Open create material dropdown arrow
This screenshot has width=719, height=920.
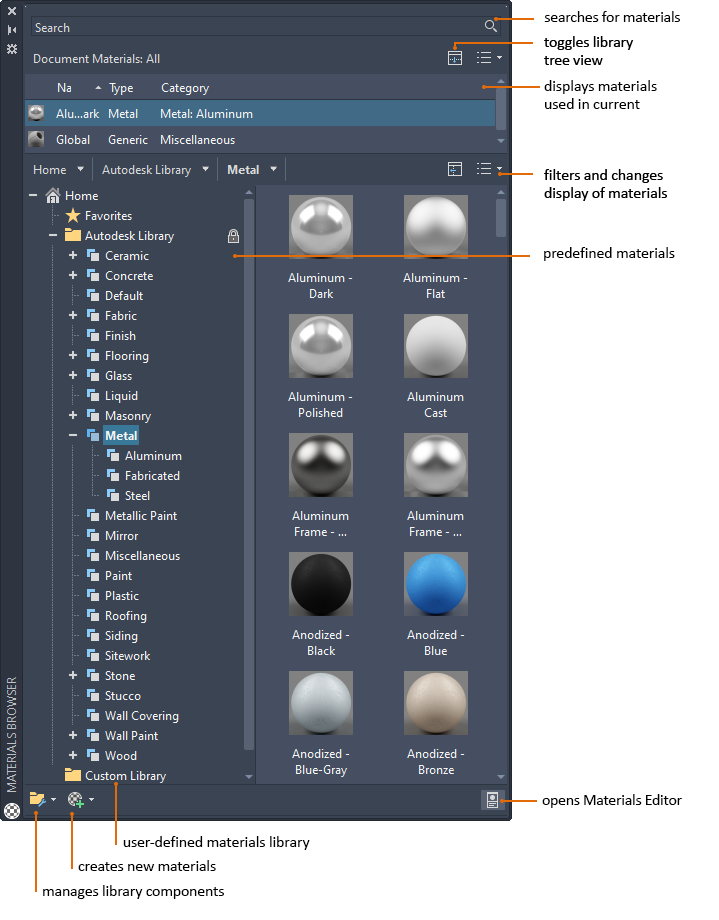(x=92, y=800)
